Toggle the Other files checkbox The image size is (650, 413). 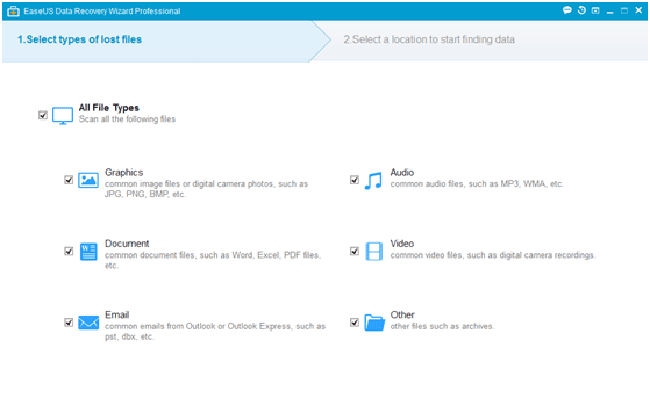[x=354, y=322]
